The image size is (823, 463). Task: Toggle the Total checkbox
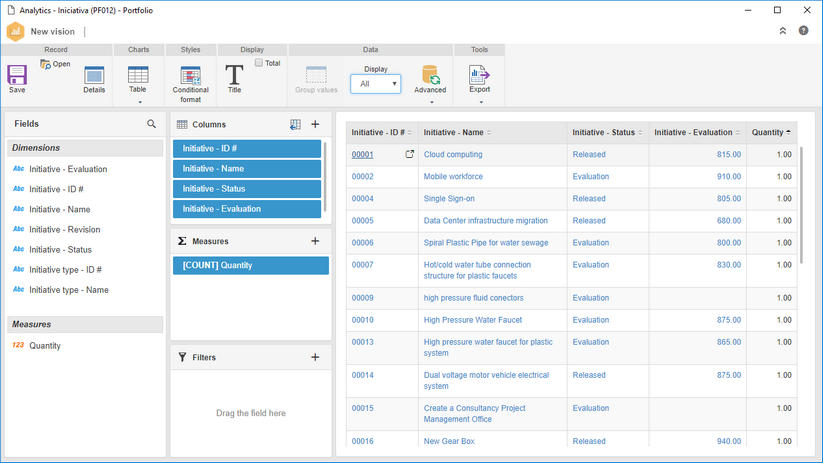tap(259, 62)
